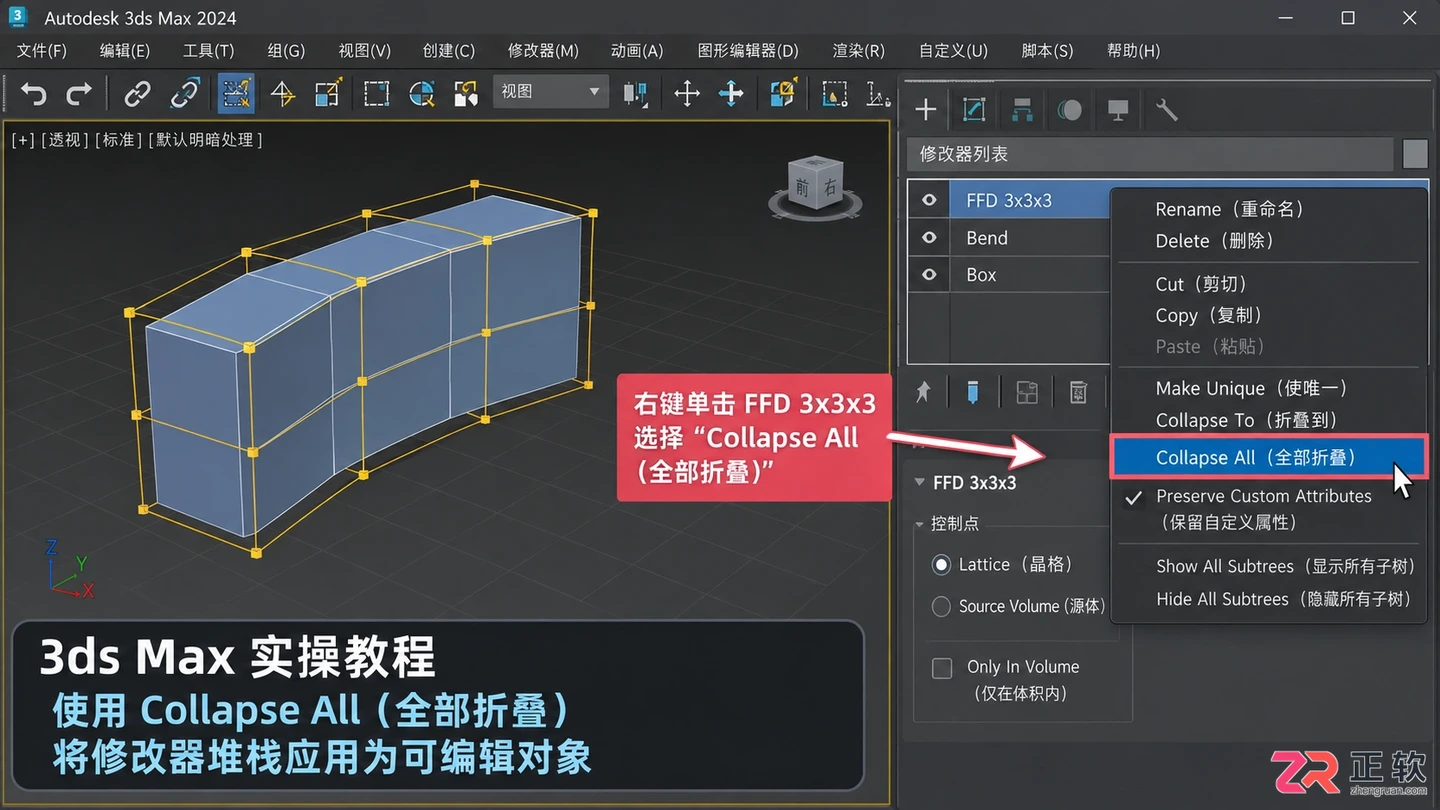The image size is (1440, 810).
Task: Click the select and place icon before 视图 dropdown
Action: pyautogui.click(x=466, y=94)
